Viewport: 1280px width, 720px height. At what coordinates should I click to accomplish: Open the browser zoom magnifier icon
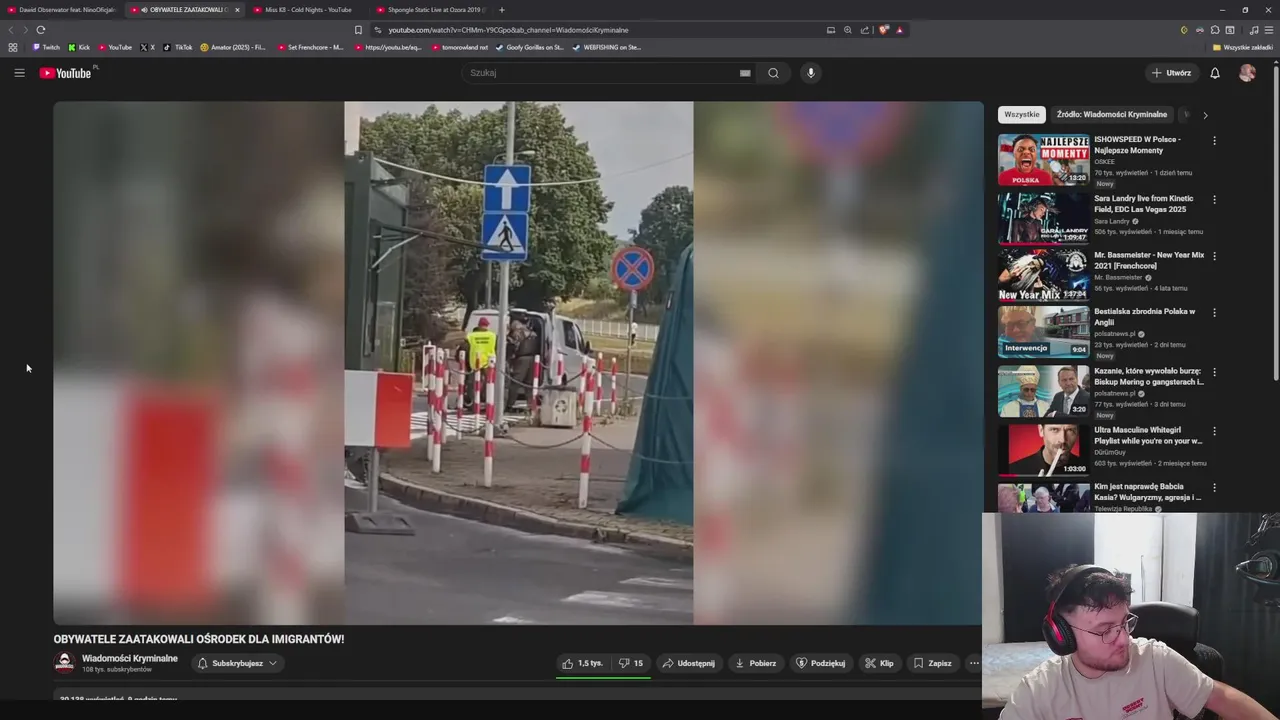click(x=848, y=30)
